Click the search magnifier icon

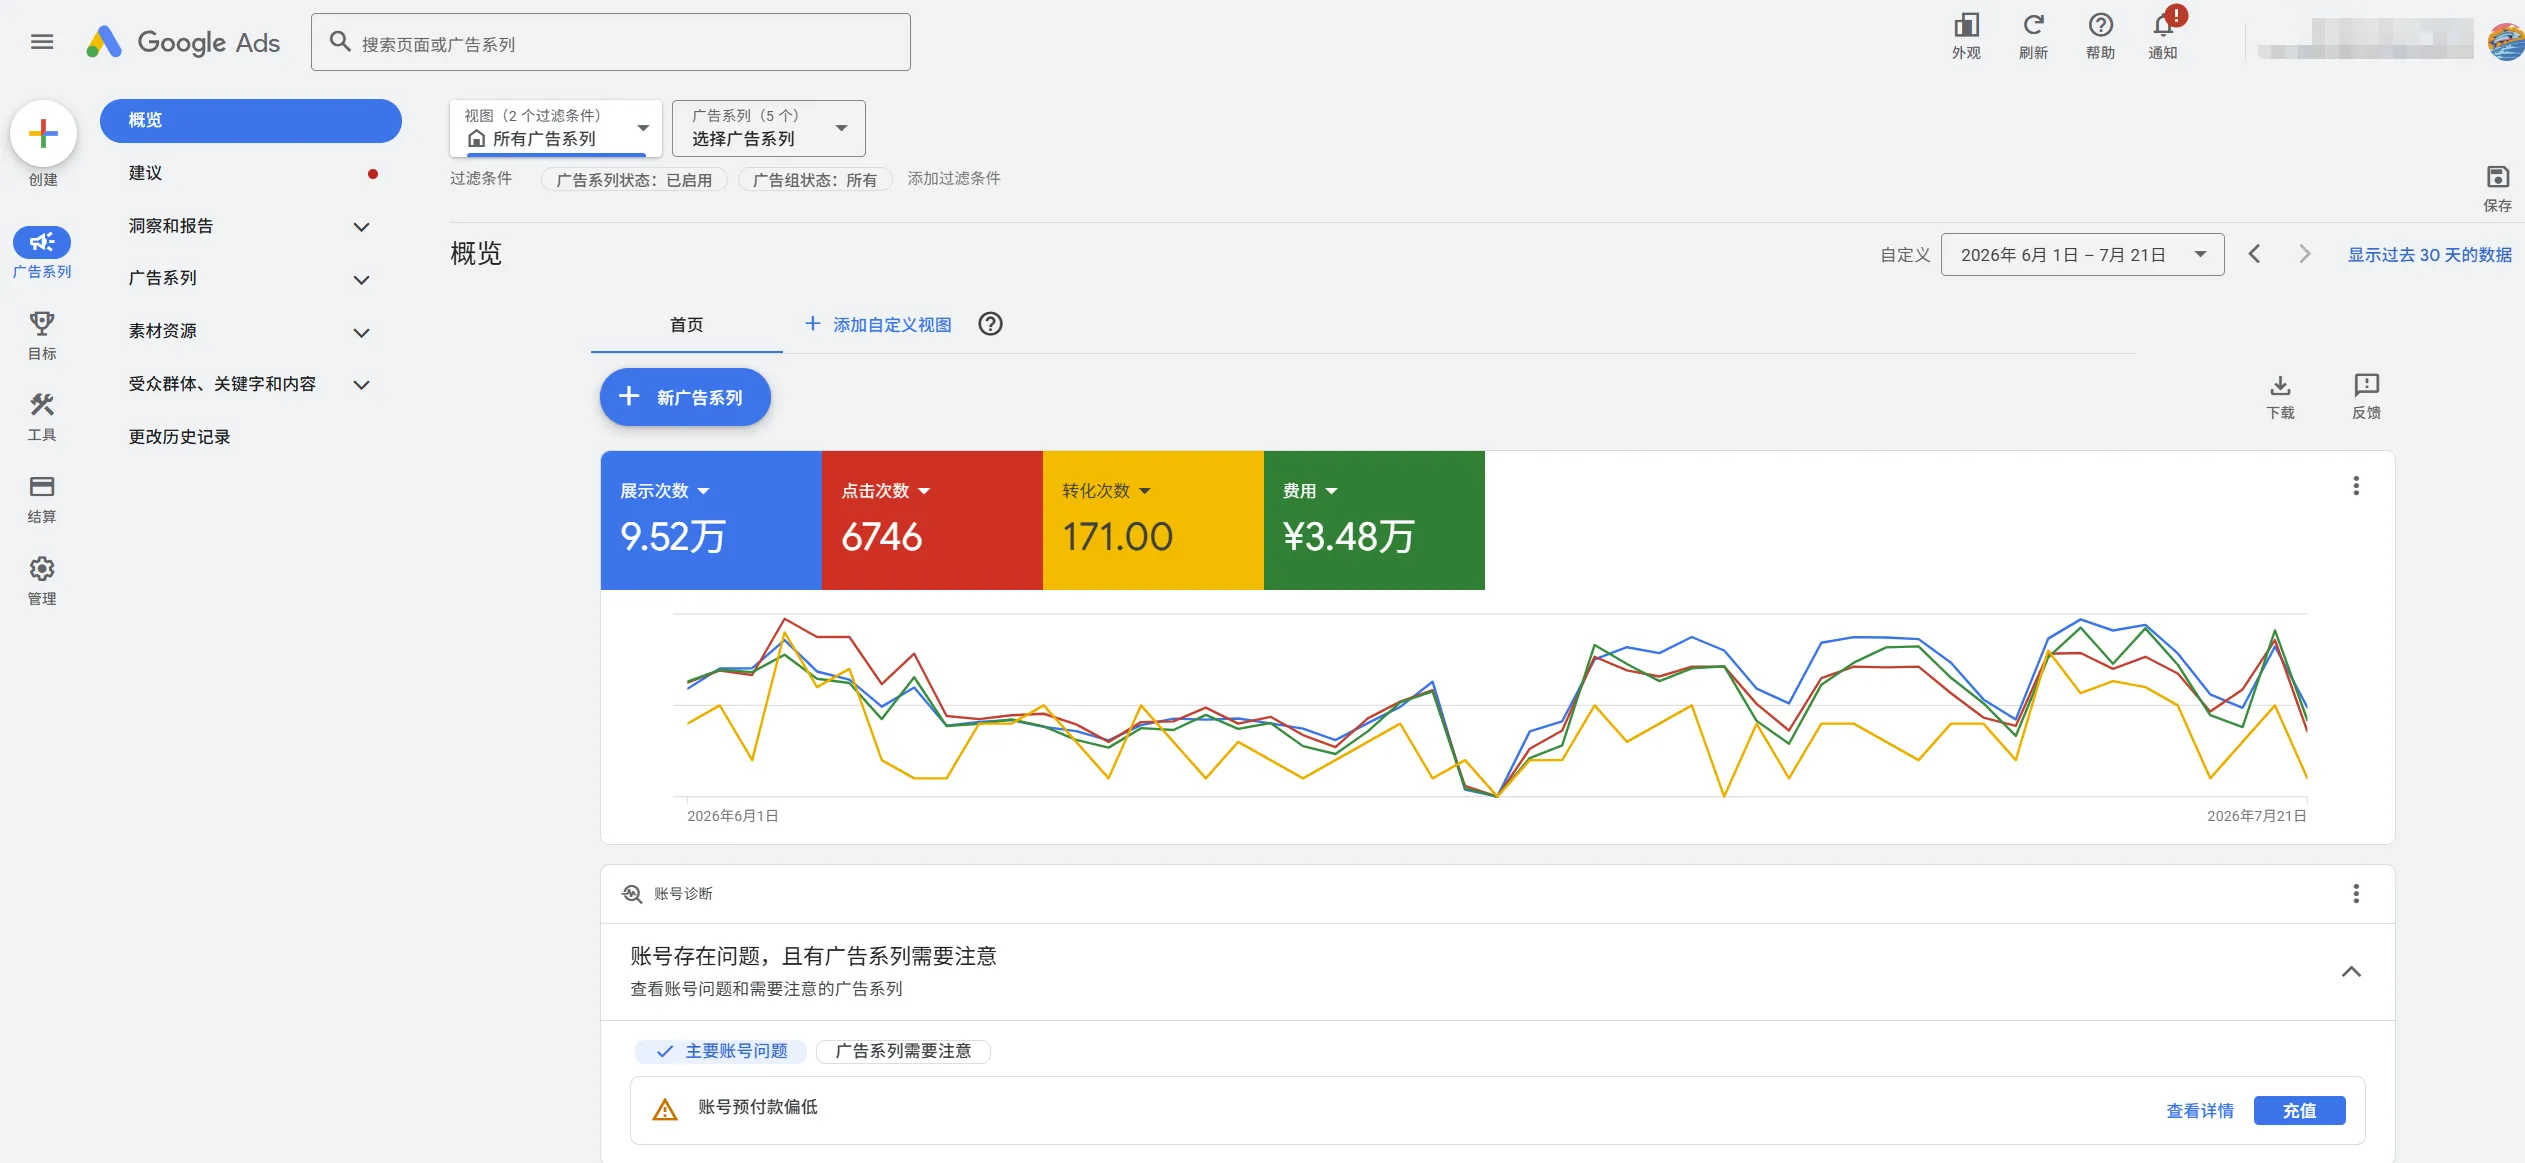[340, 42]
